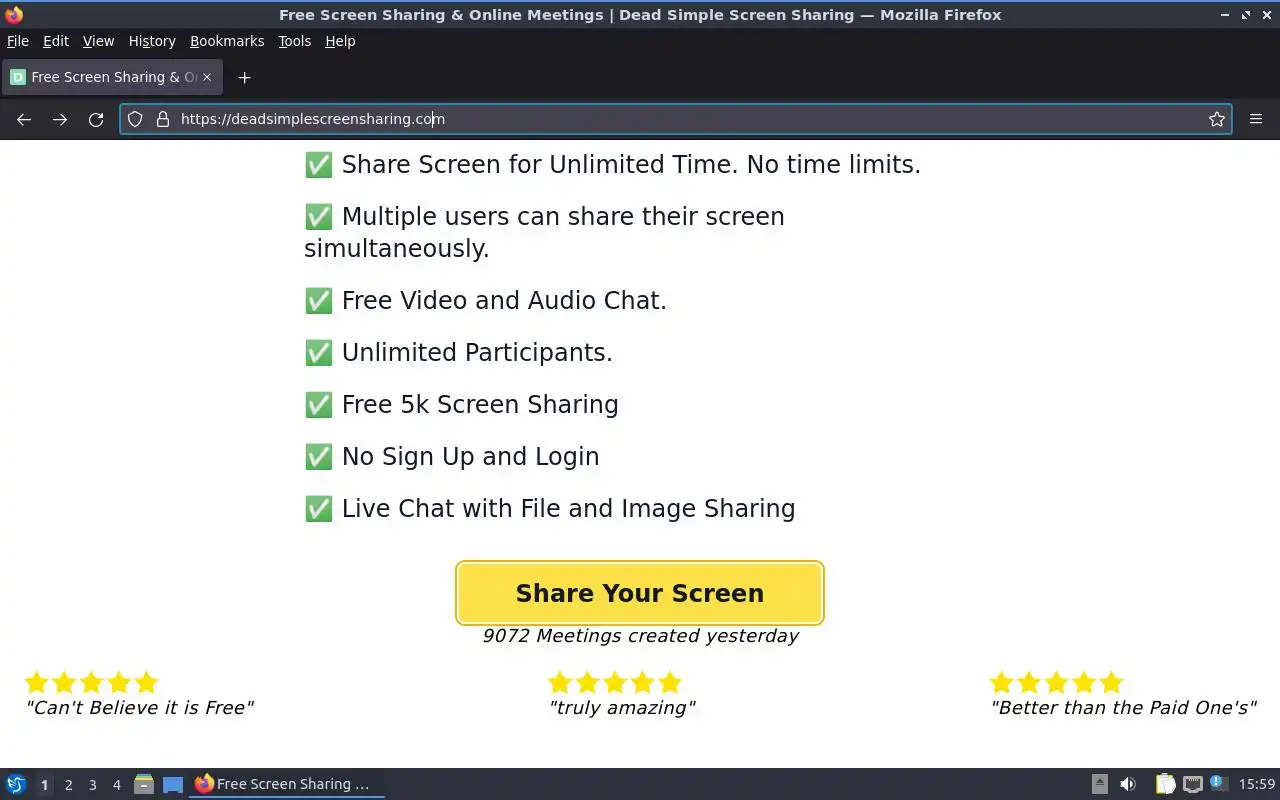Focus the URL address bar

pos(675,119)
